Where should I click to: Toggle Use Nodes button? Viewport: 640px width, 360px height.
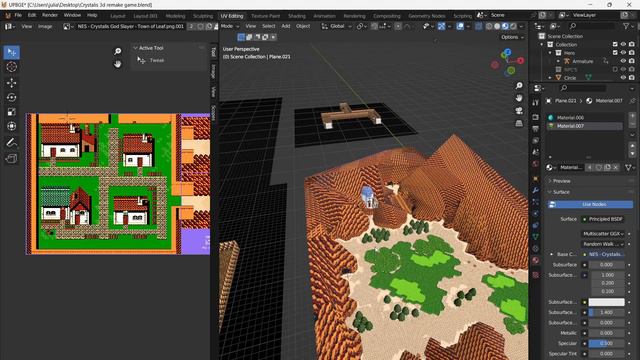click(591, 204)
